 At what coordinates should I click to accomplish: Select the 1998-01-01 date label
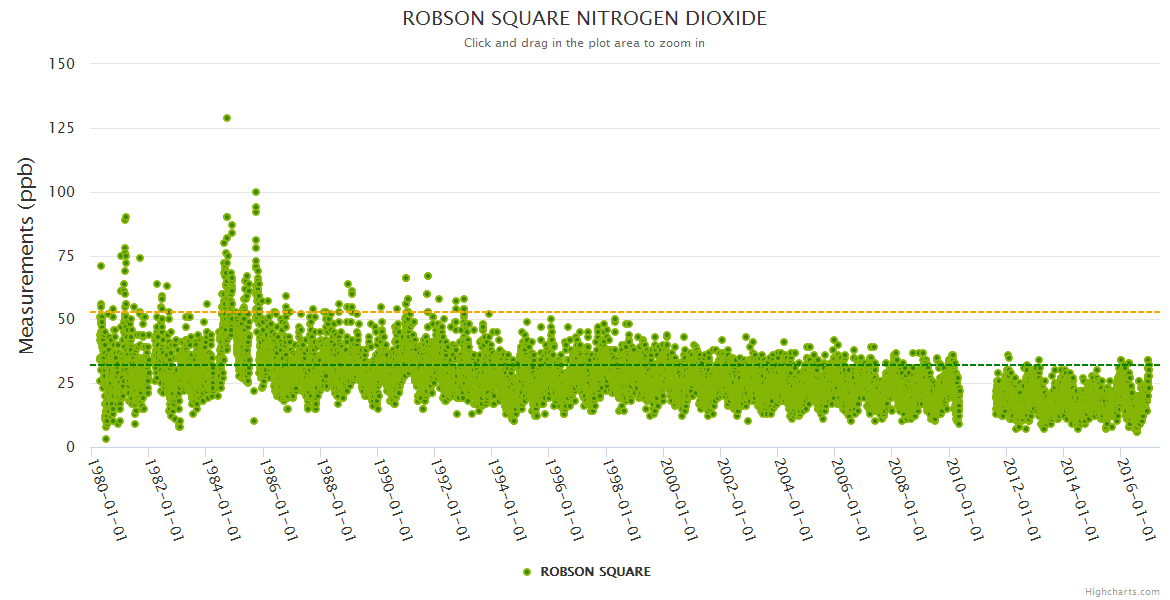click(x=623, y=498)
